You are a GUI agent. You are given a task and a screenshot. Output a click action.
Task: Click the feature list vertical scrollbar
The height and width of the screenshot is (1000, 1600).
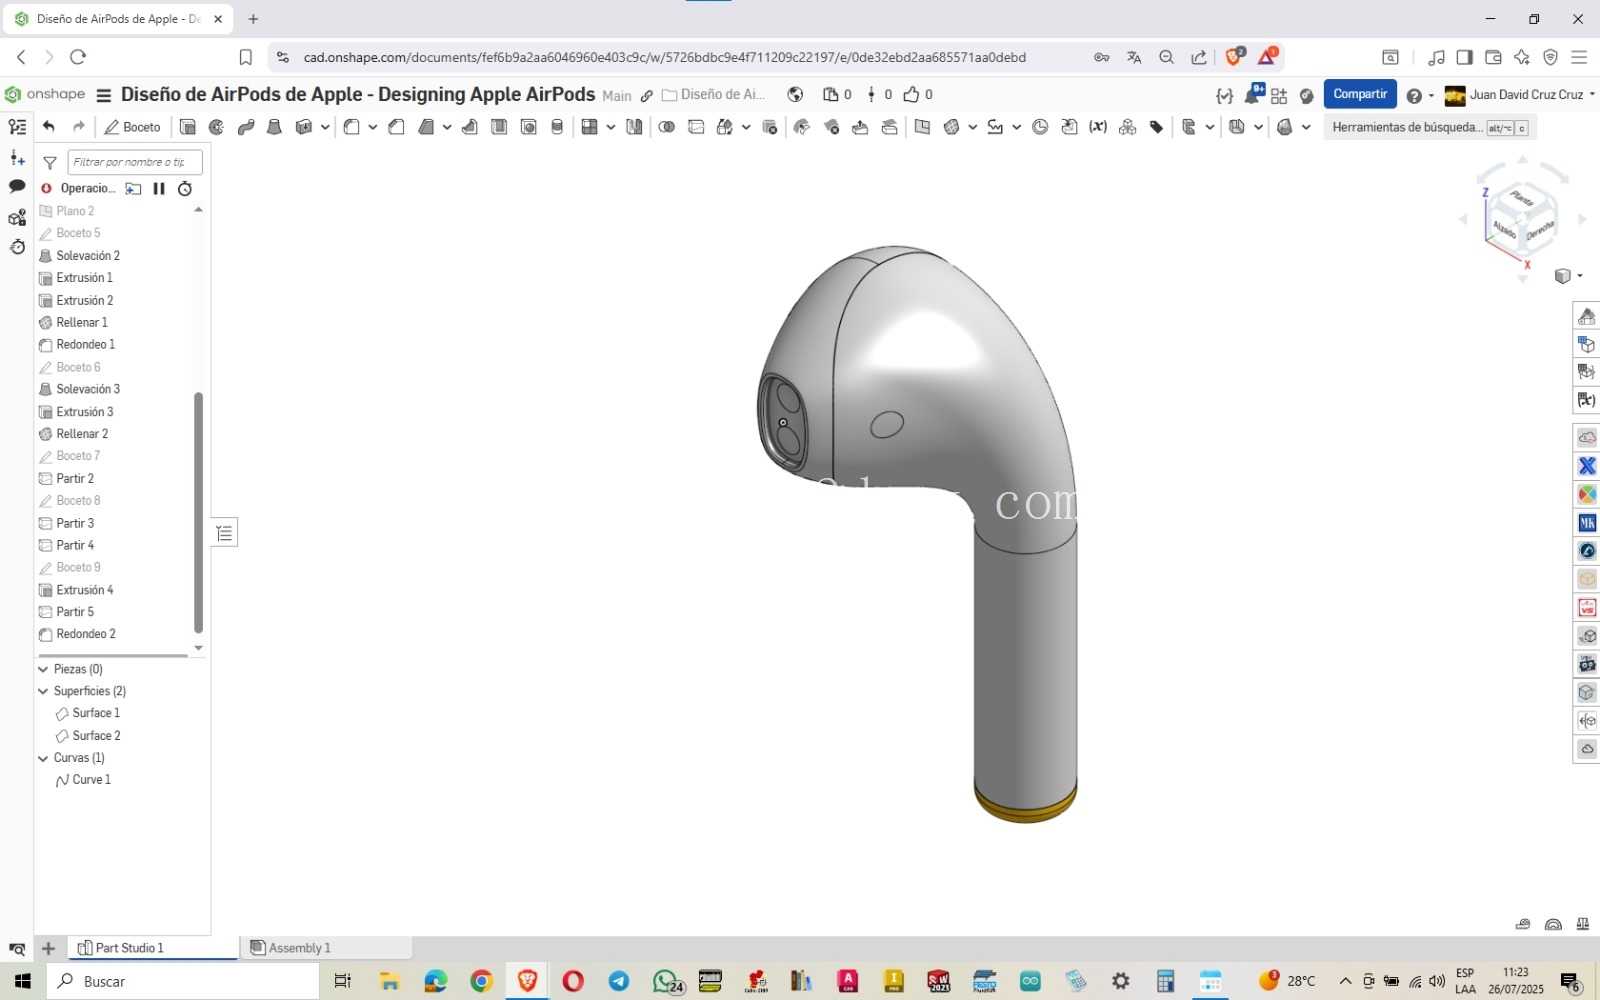[198, 512]
